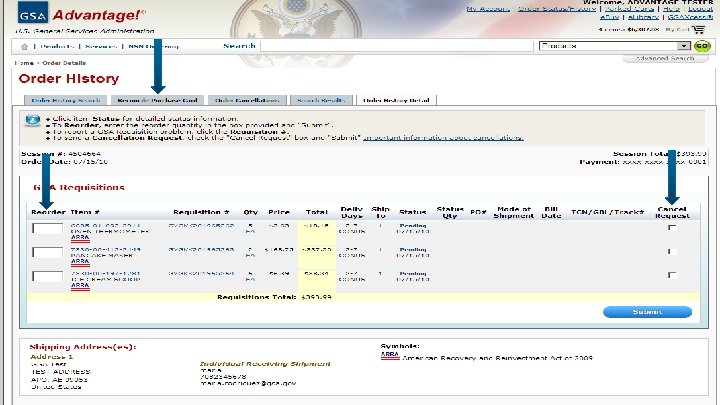Click the ARRA symbol in Symbols legend

390,355
